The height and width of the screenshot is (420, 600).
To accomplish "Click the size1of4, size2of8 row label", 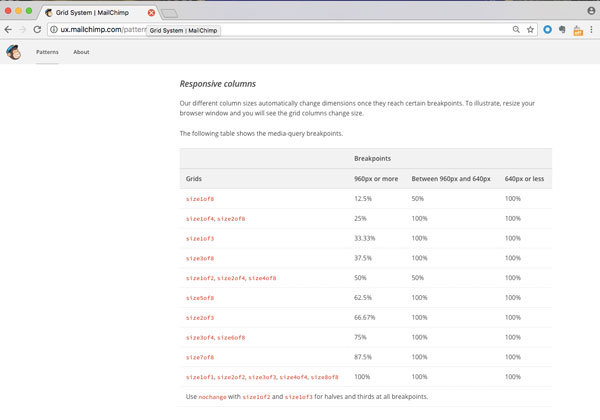I will [215, 219].
